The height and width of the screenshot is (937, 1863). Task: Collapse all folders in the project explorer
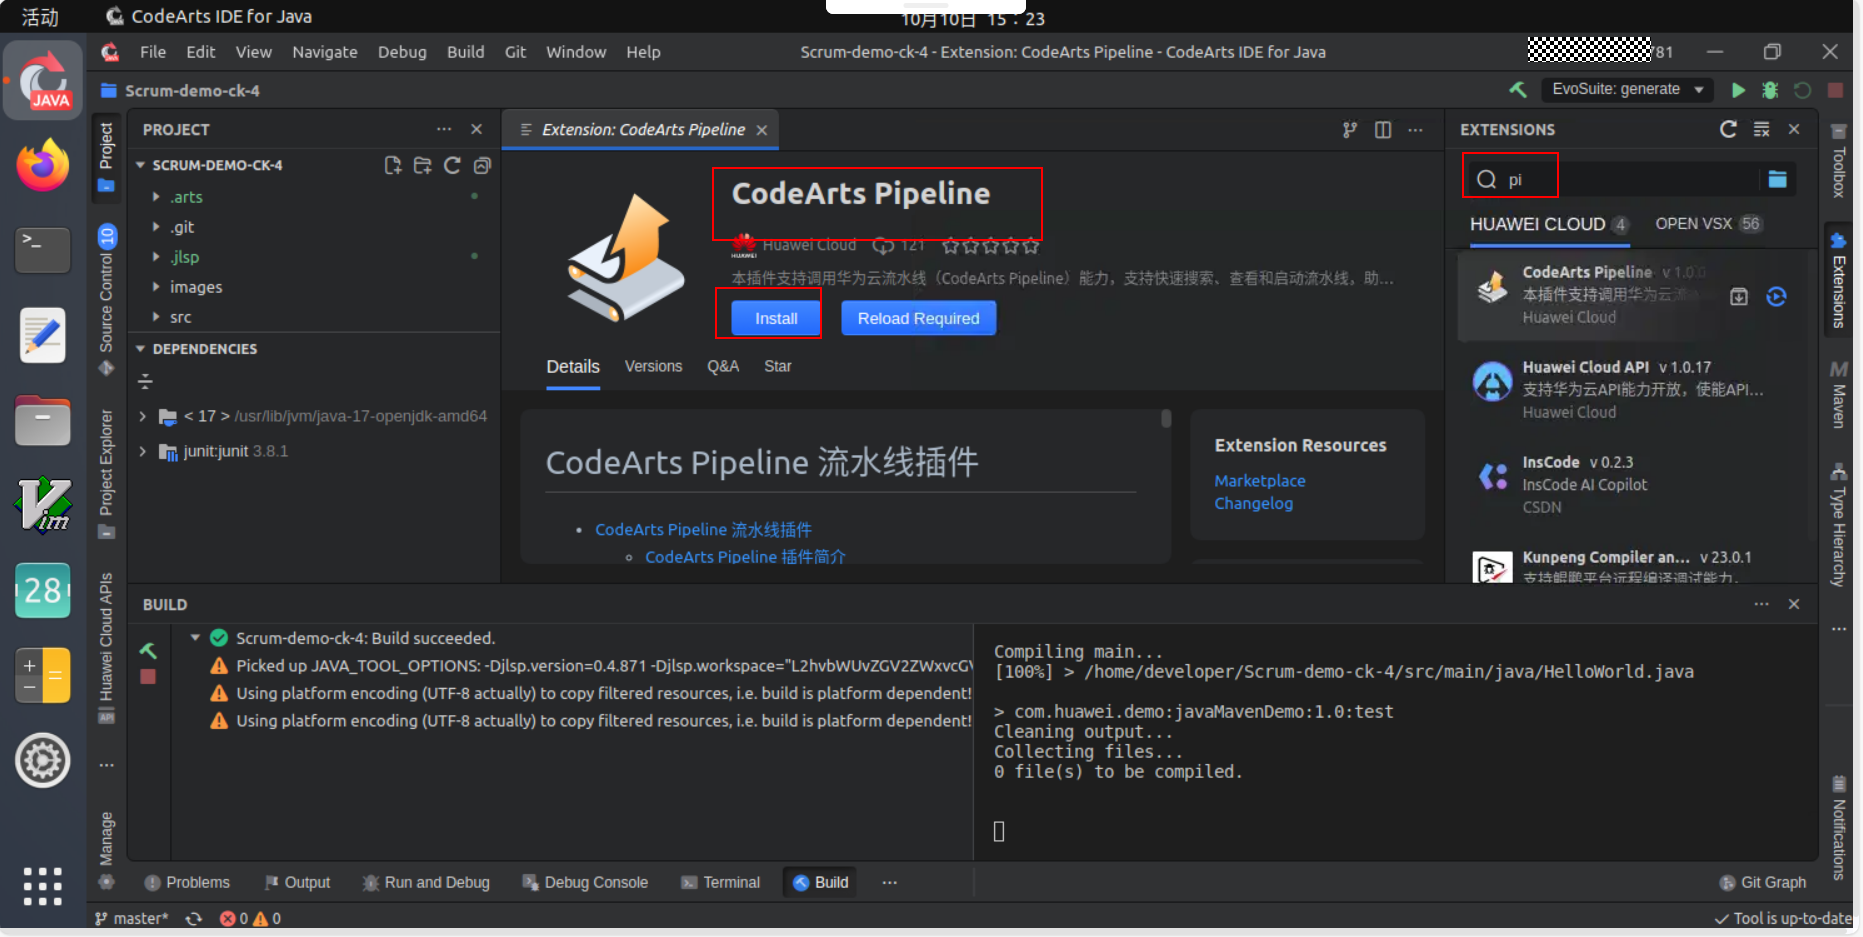pyautogui.click(x=482, y=165)
